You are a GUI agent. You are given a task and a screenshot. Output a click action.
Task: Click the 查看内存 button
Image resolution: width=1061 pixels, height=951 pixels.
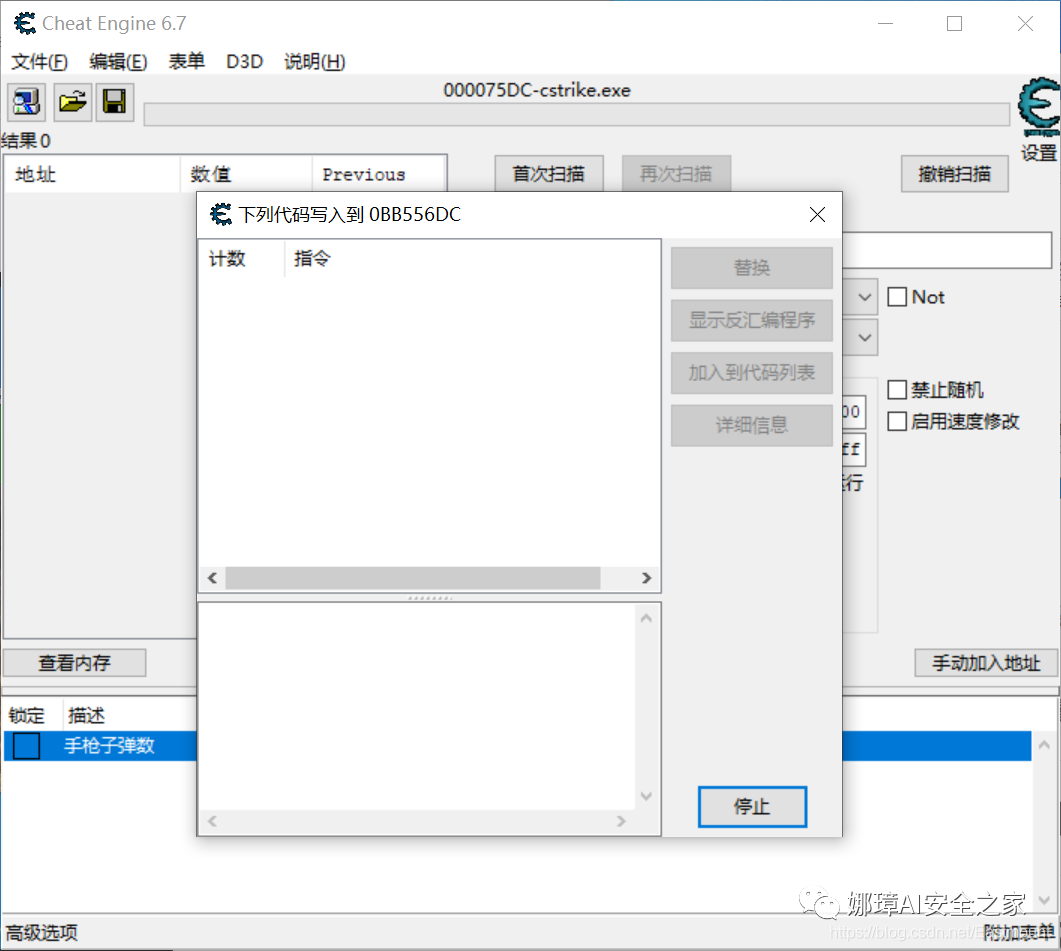click(x=74, y=663)
